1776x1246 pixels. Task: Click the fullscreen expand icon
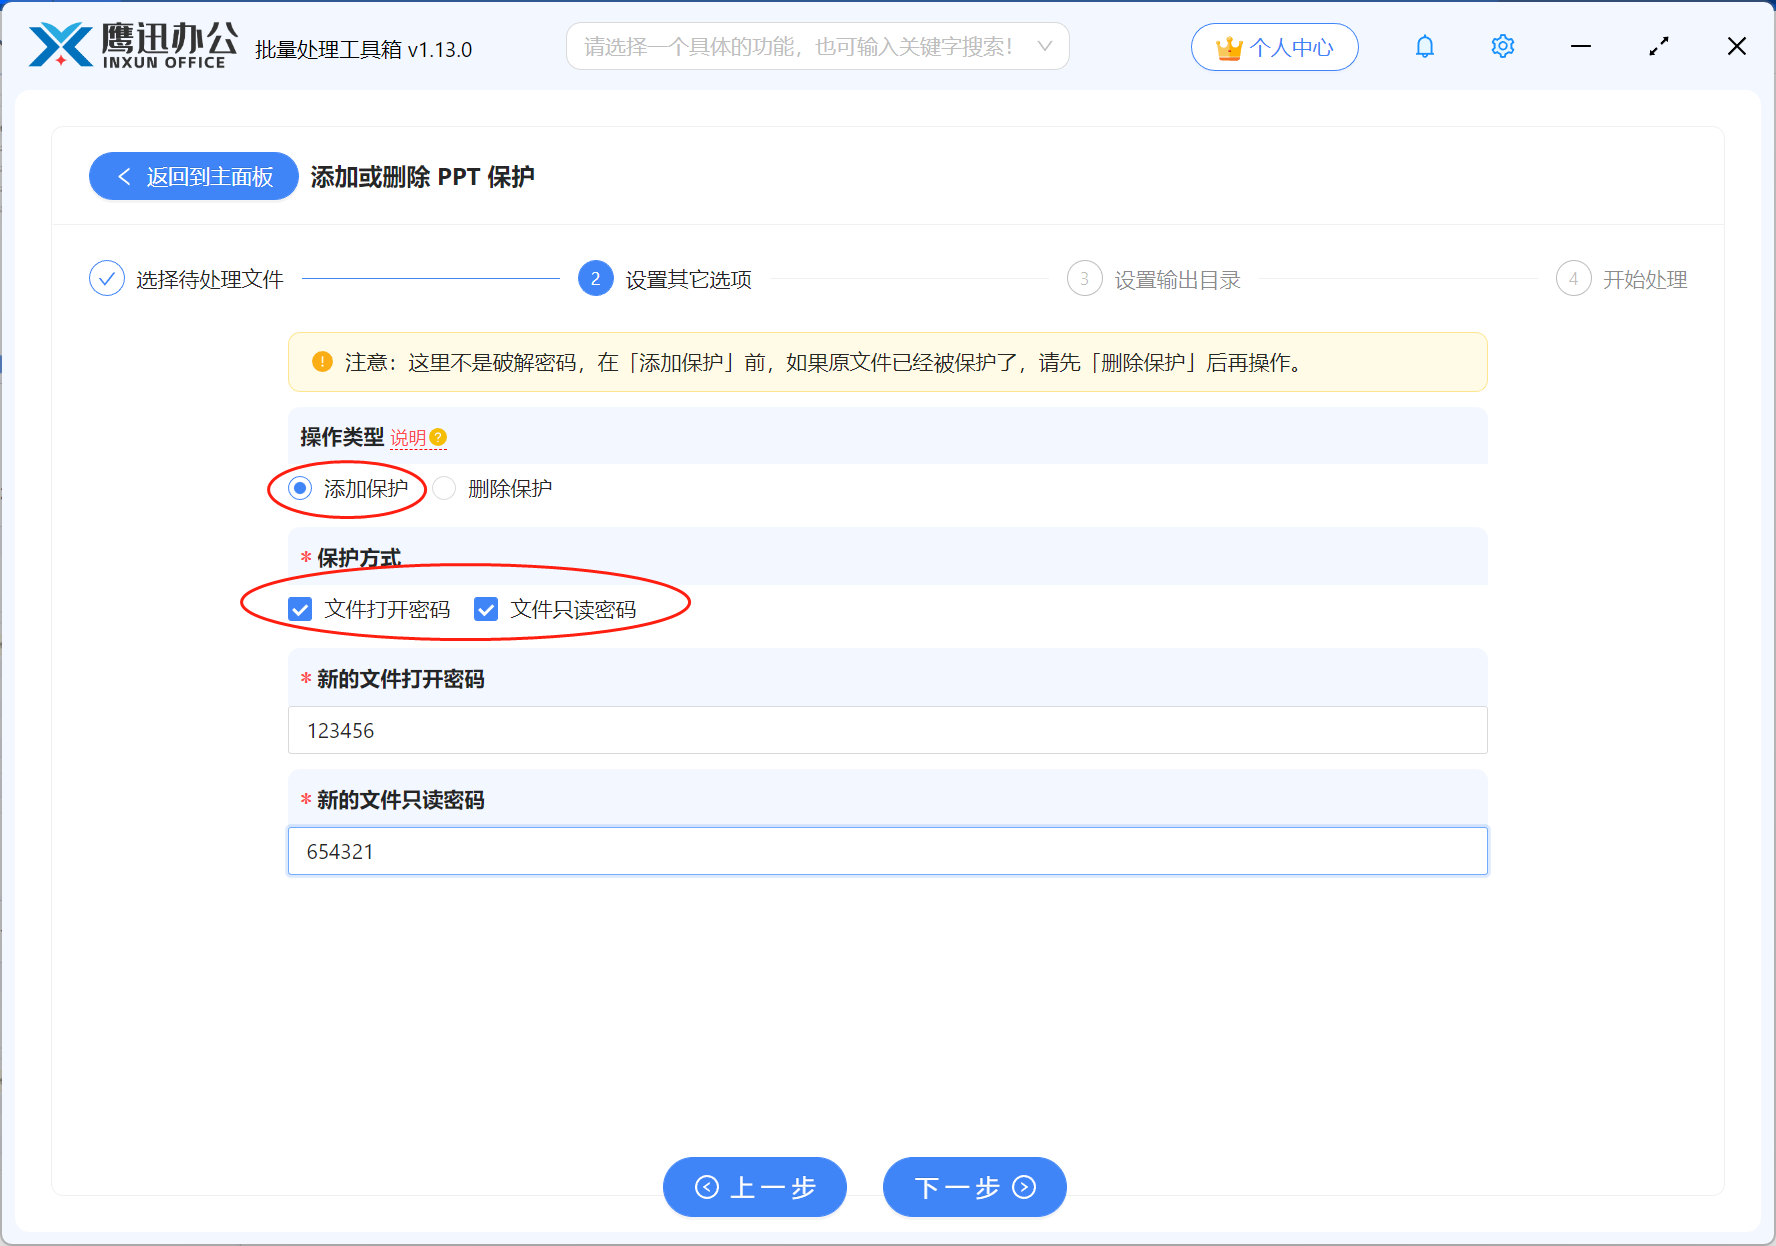[x=1658, y=45]
